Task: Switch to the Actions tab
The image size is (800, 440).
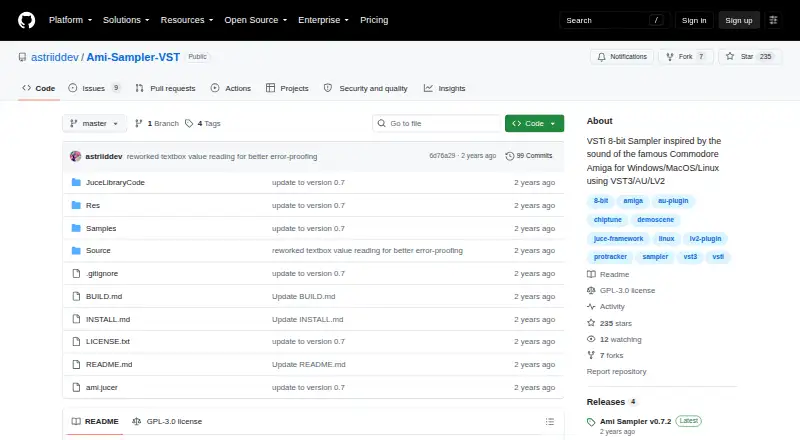Action: (x=231, y=88)
